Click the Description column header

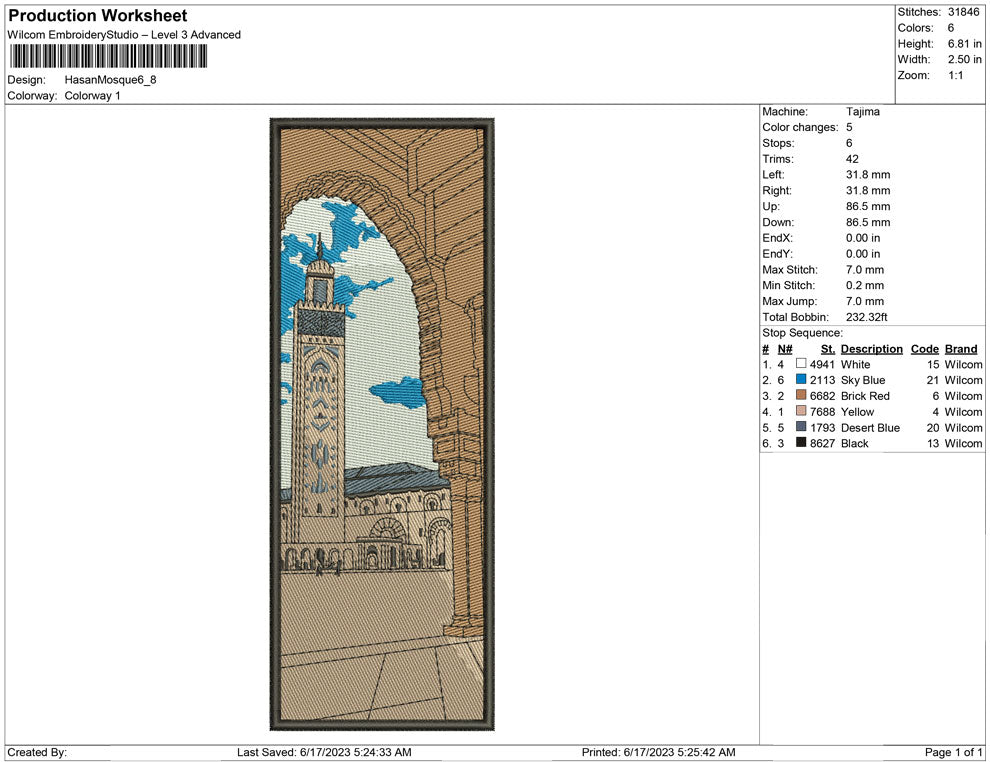[871, 349]
